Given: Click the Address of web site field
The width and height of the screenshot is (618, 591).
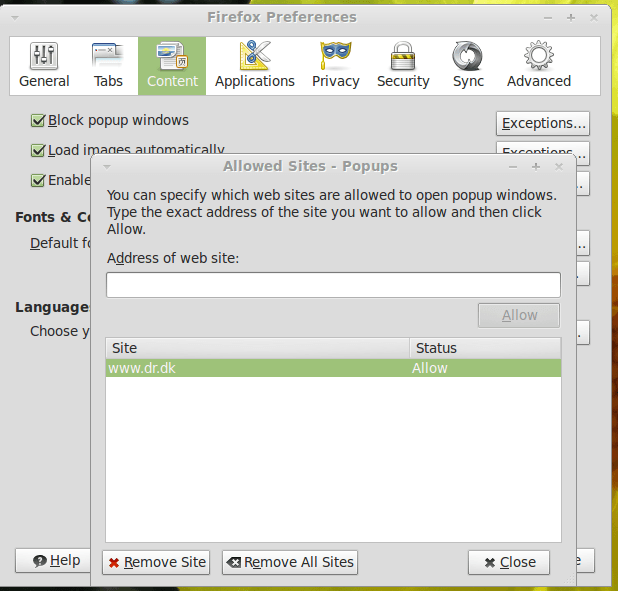Looking at the screenshot, I should coord(333,285).
